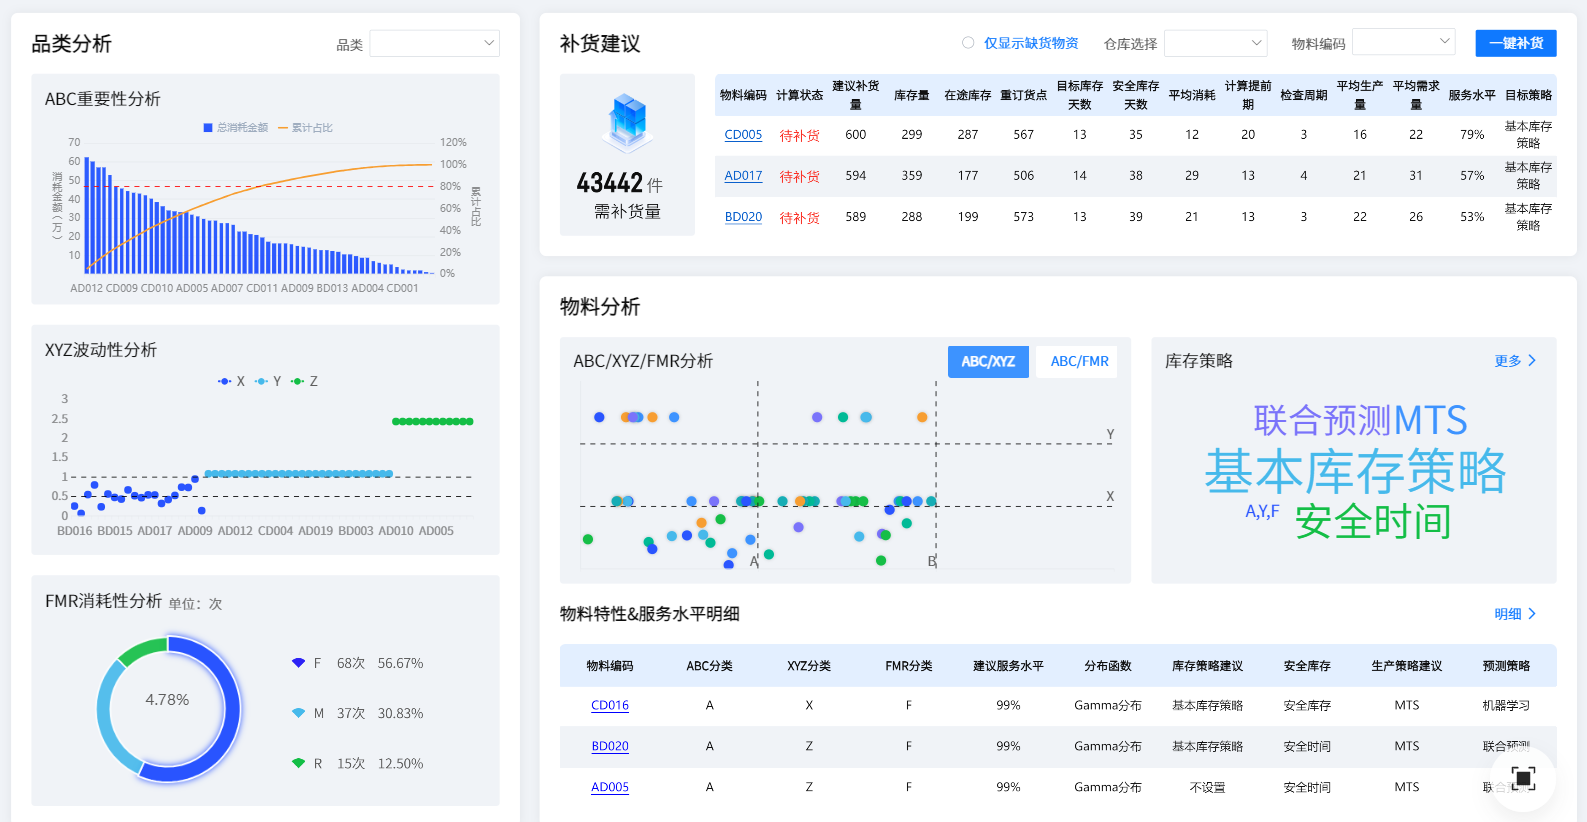This screenshot has width=1587, height=822.
Task: Click the F diamond legend icon
Action: tap(298, 663)
